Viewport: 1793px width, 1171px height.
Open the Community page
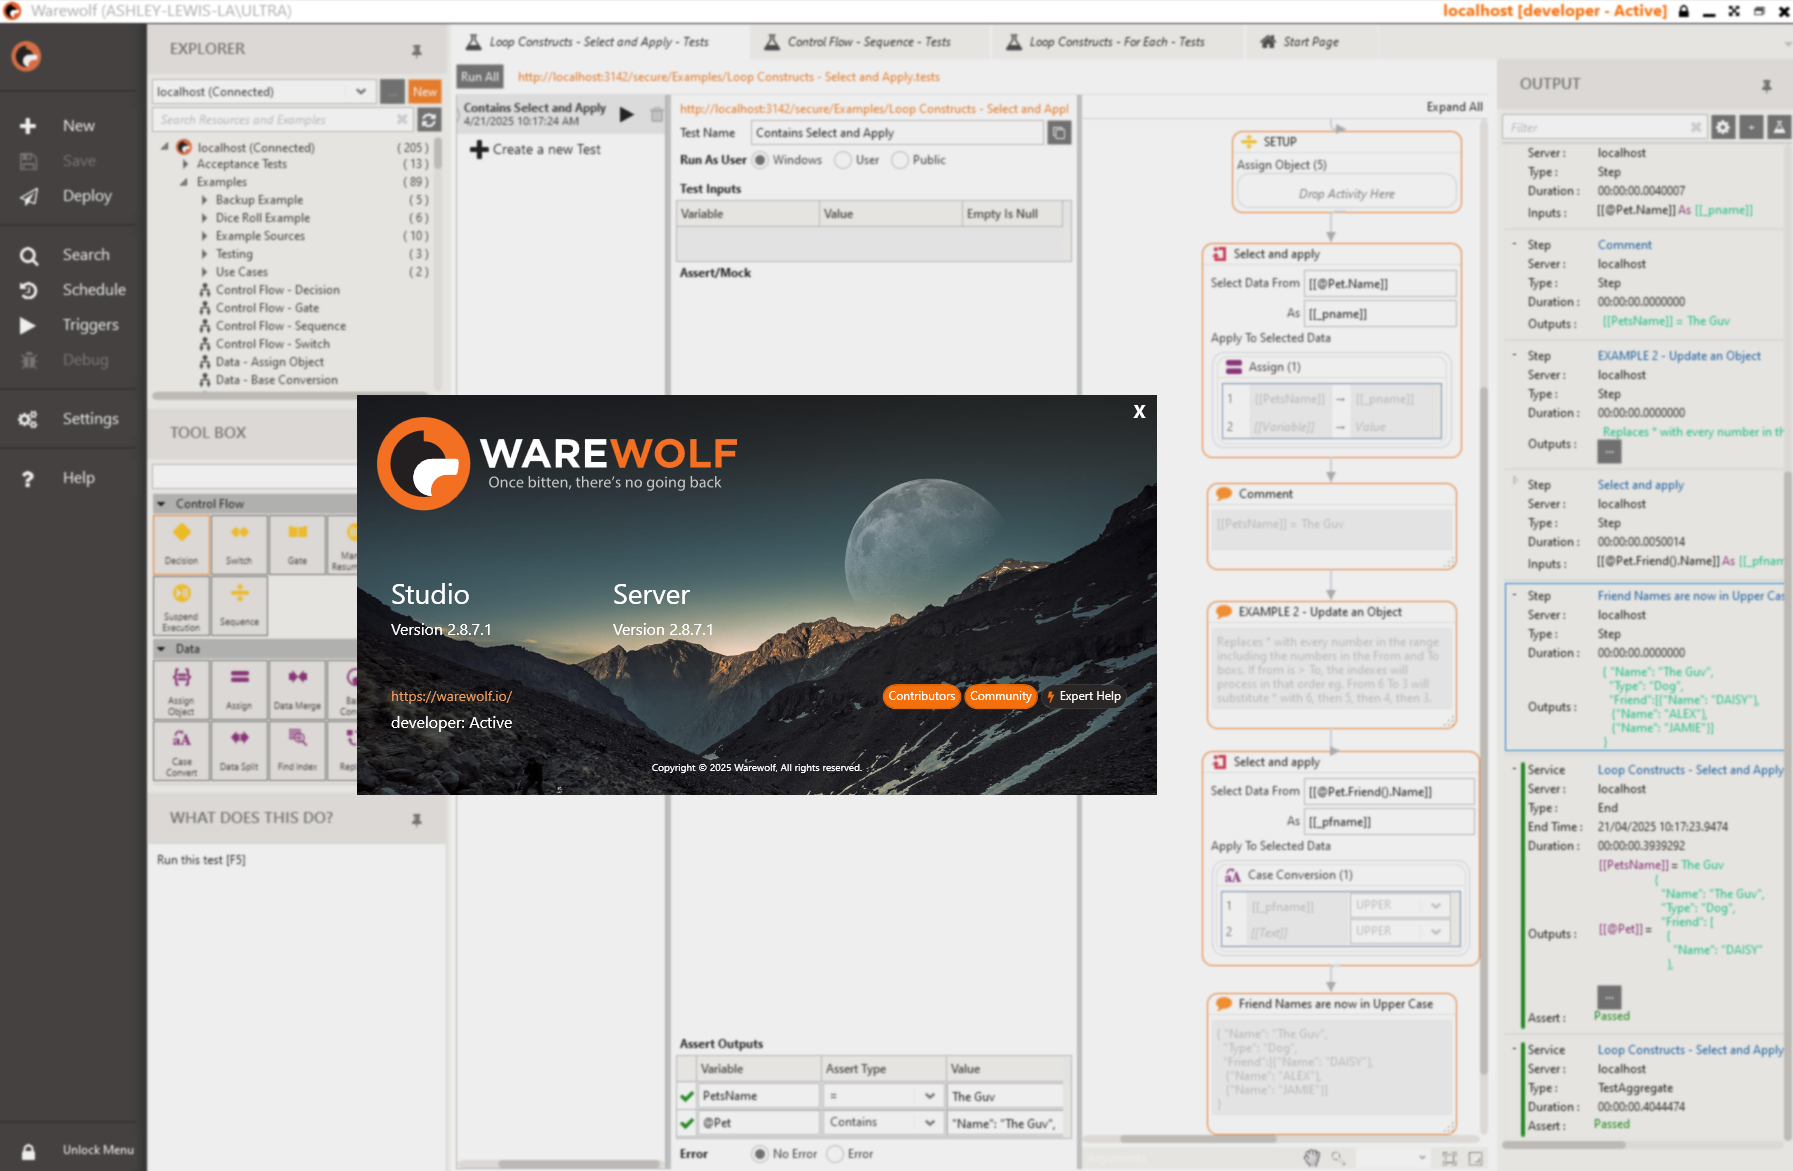click(1000, 696)
